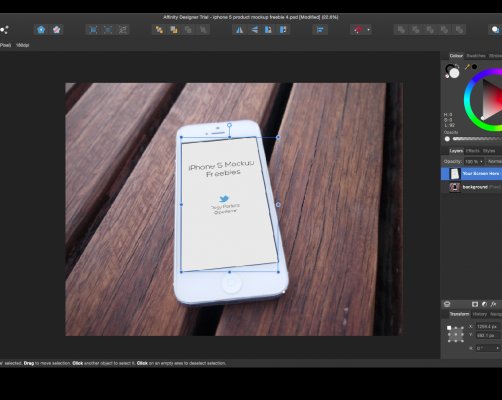Select top-centre transform anchor point
The height and width of the screenshot is (400, 502).
coord(456,328)
